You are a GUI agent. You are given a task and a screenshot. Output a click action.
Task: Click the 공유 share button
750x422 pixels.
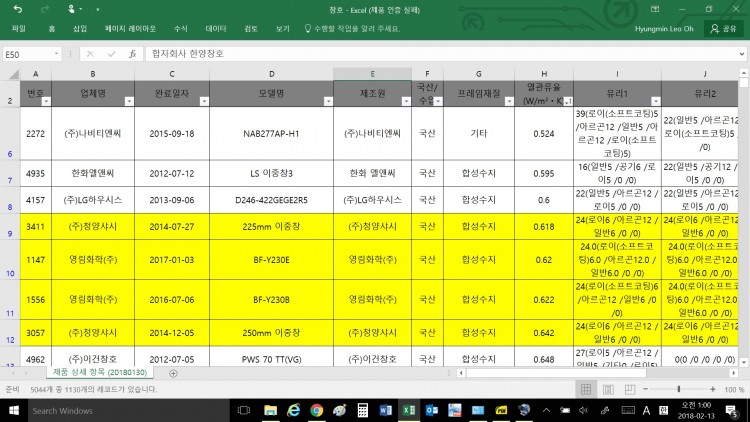pyautogui.click(x=721, y=29)
